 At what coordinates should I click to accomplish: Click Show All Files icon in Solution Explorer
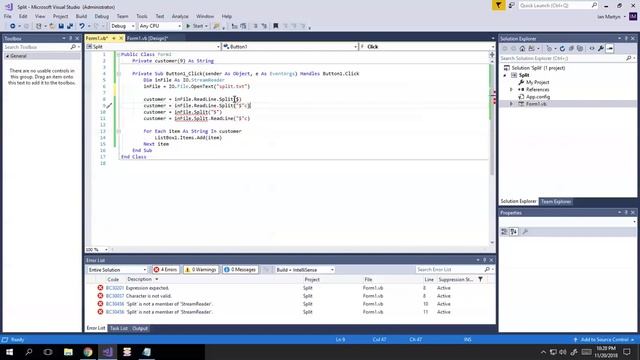(x=580, y=49)
